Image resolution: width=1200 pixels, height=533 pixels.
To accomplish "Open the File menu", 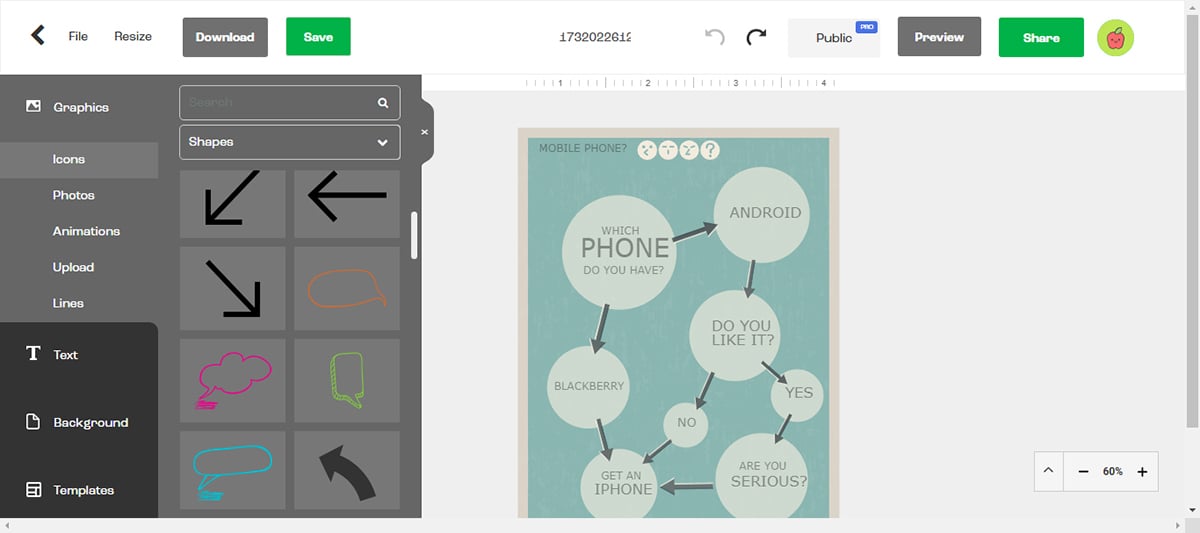I will point(78,37).
